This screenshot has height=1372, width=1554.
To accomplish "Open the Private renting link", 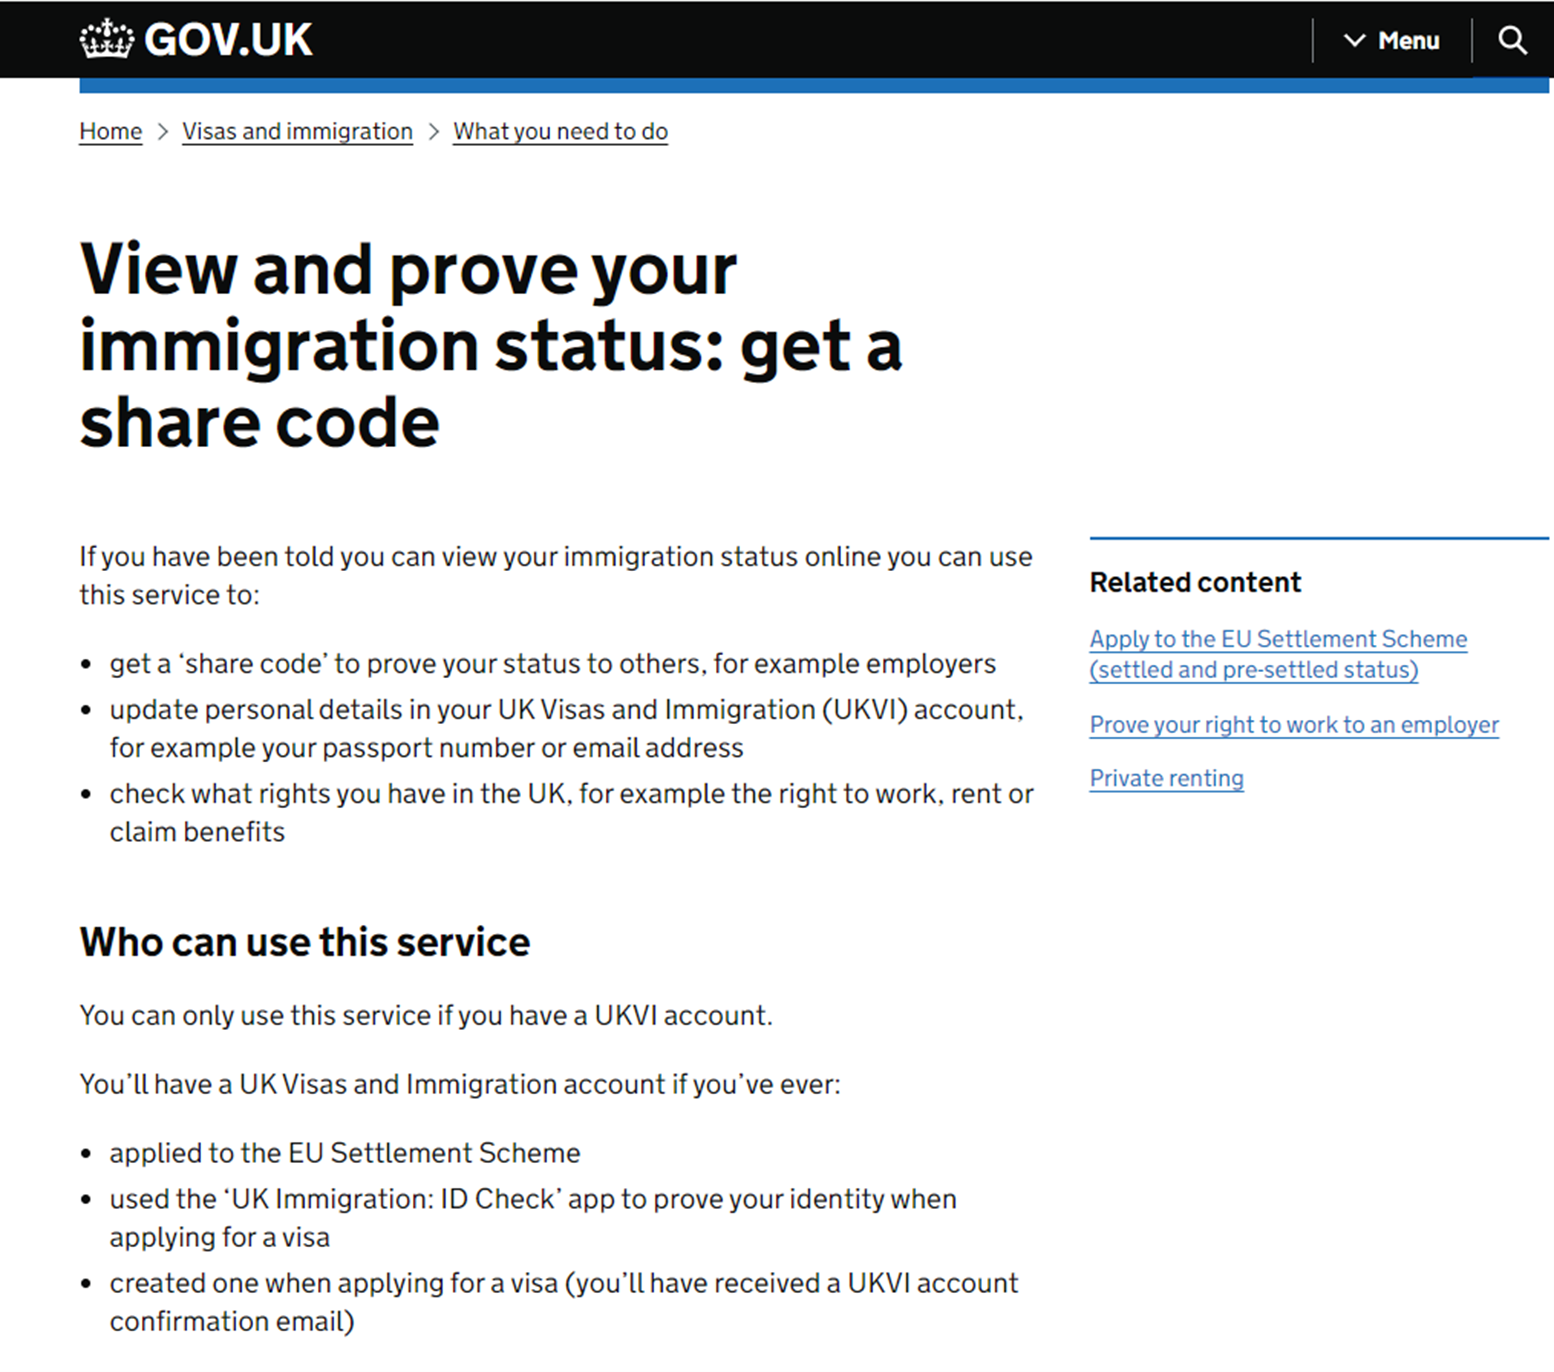I will point(1167,778).
